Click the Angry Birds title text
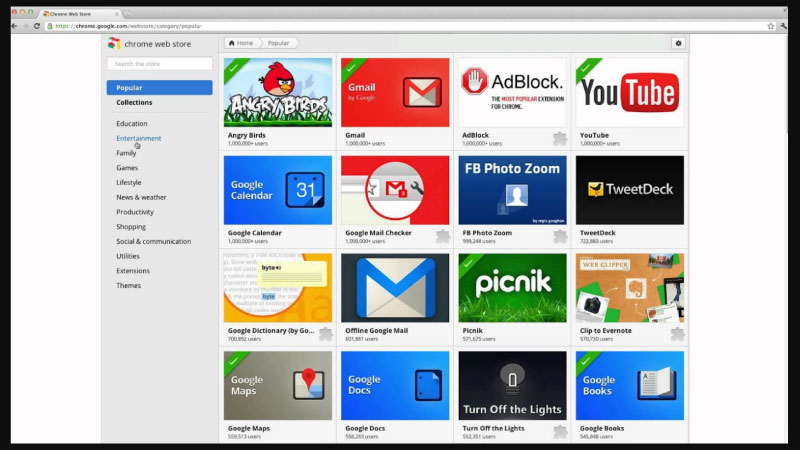The width and height of the screenshot is (800, 450). (x=246, y=135)
